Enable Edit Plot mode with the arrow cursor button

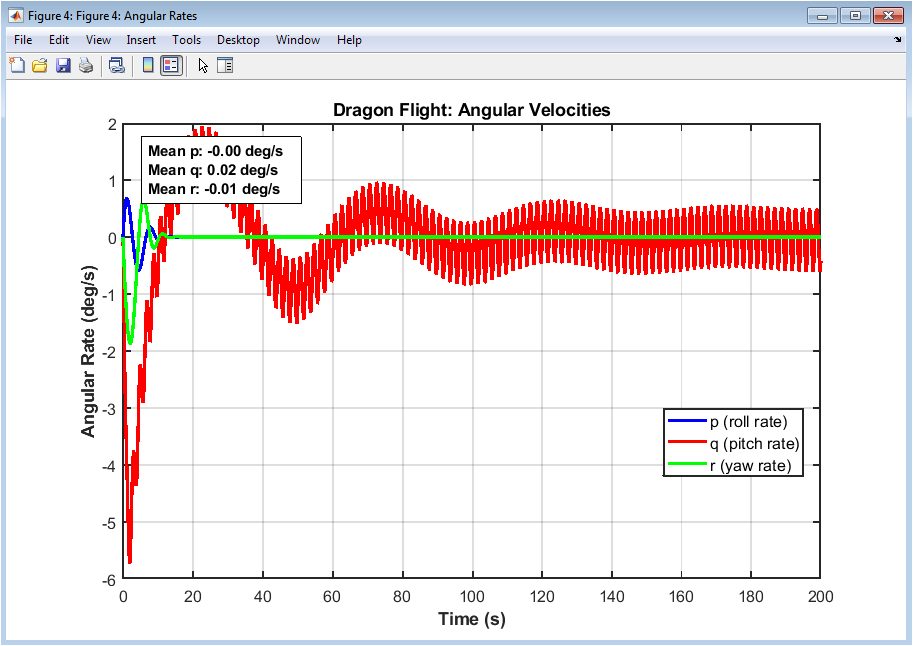coord(203,66)
